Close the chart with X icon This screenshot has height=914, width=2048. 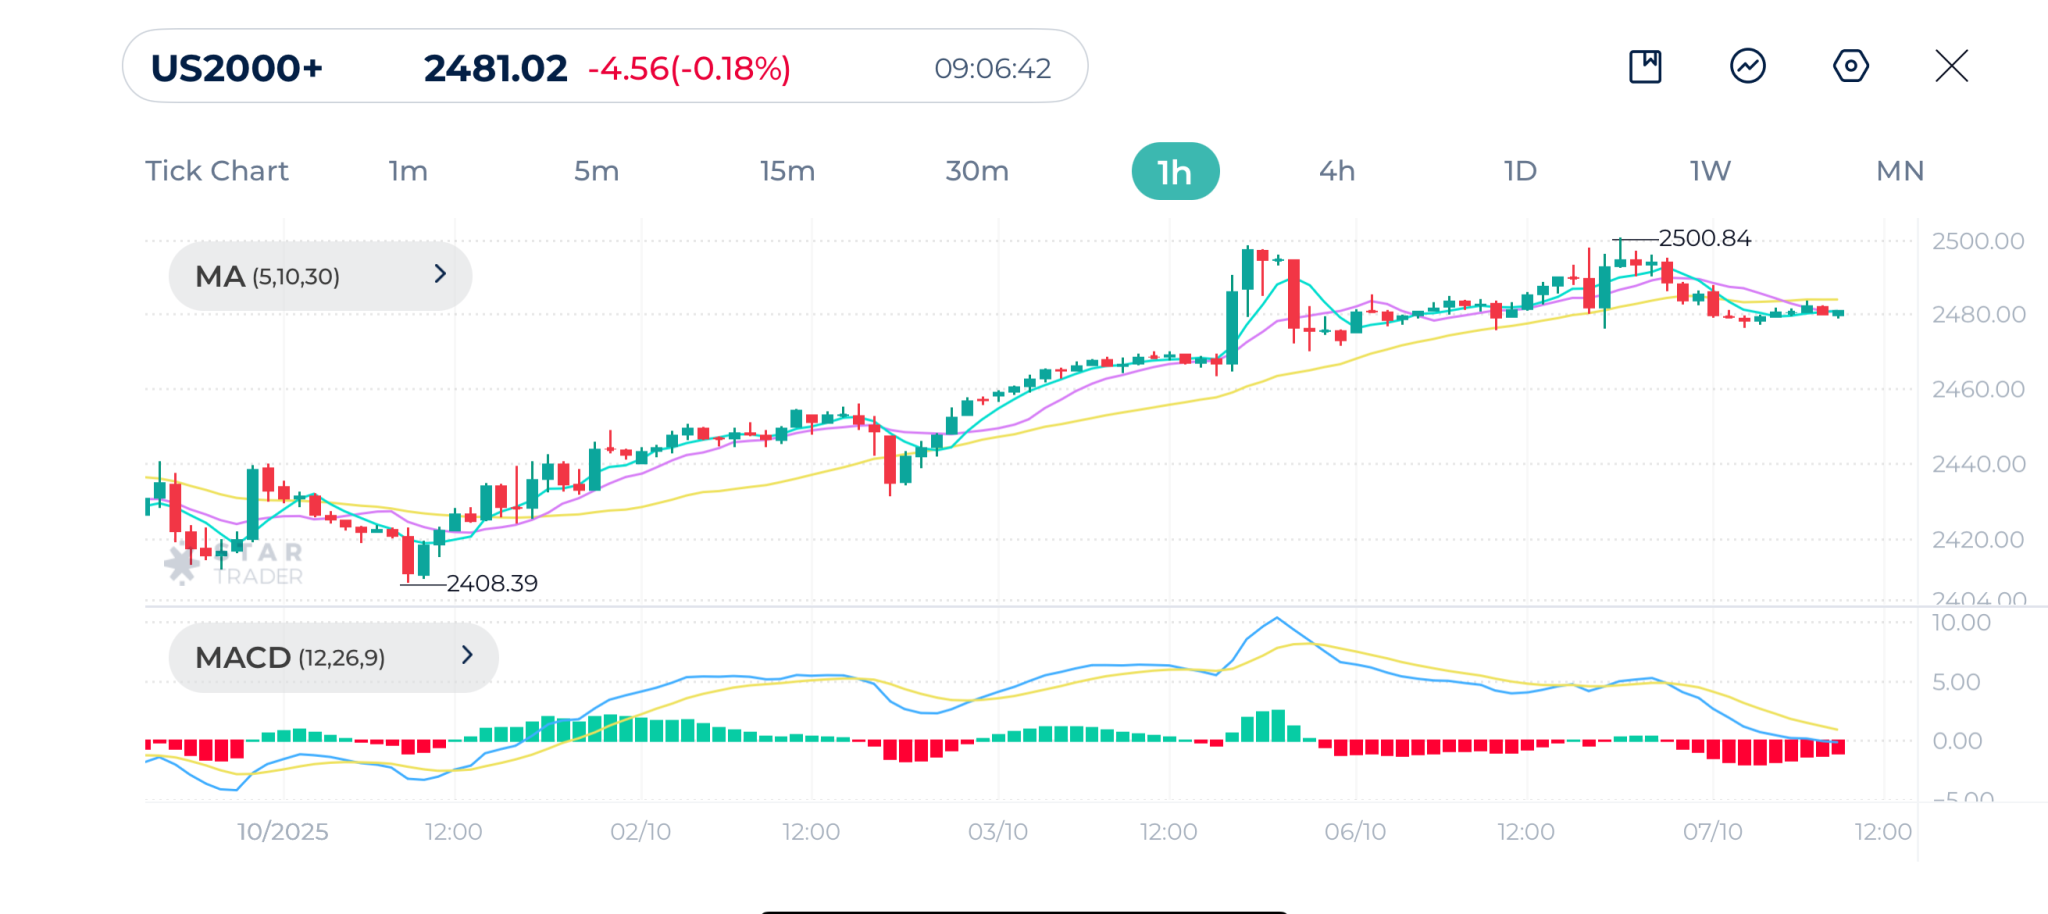tap(1951, 67)
